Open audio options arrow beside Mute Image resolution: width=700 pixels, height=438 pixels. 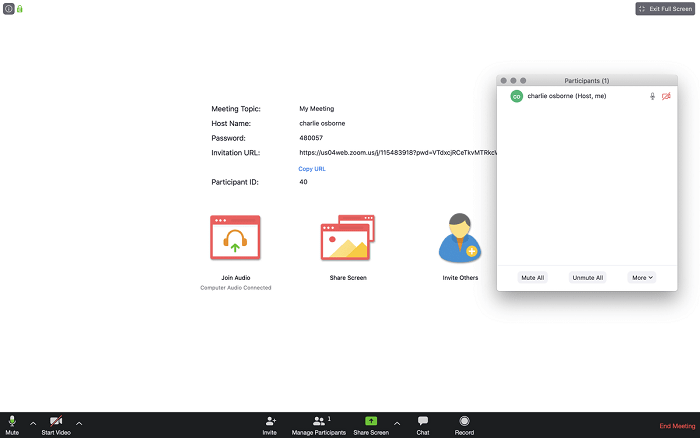(33, 423)
